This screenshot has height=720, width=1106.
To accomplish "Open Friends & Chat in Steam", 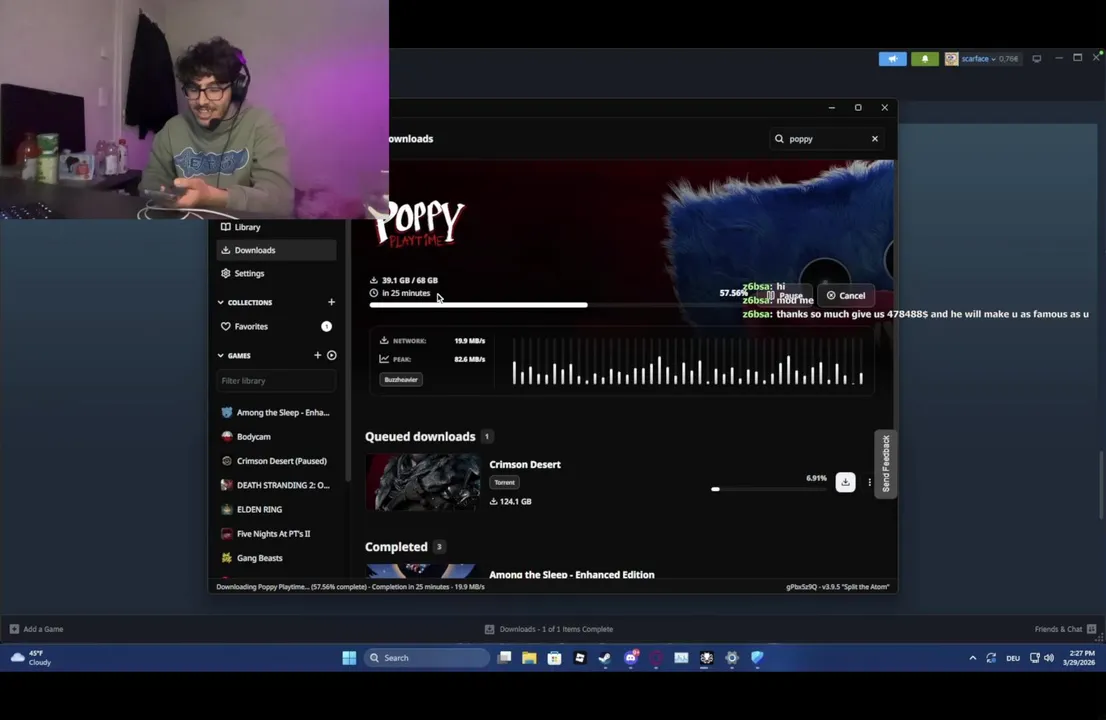I will 1065,629.
